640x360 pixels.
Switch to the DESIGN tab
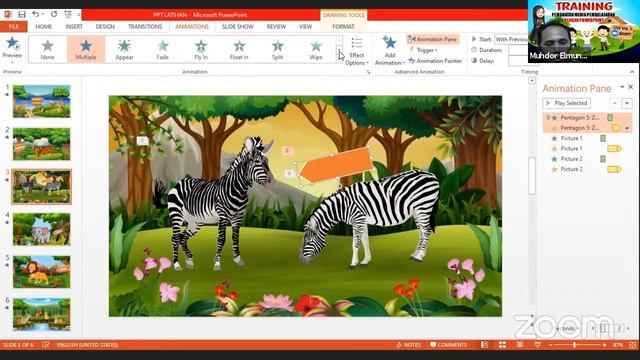click(x=105, y=27)
